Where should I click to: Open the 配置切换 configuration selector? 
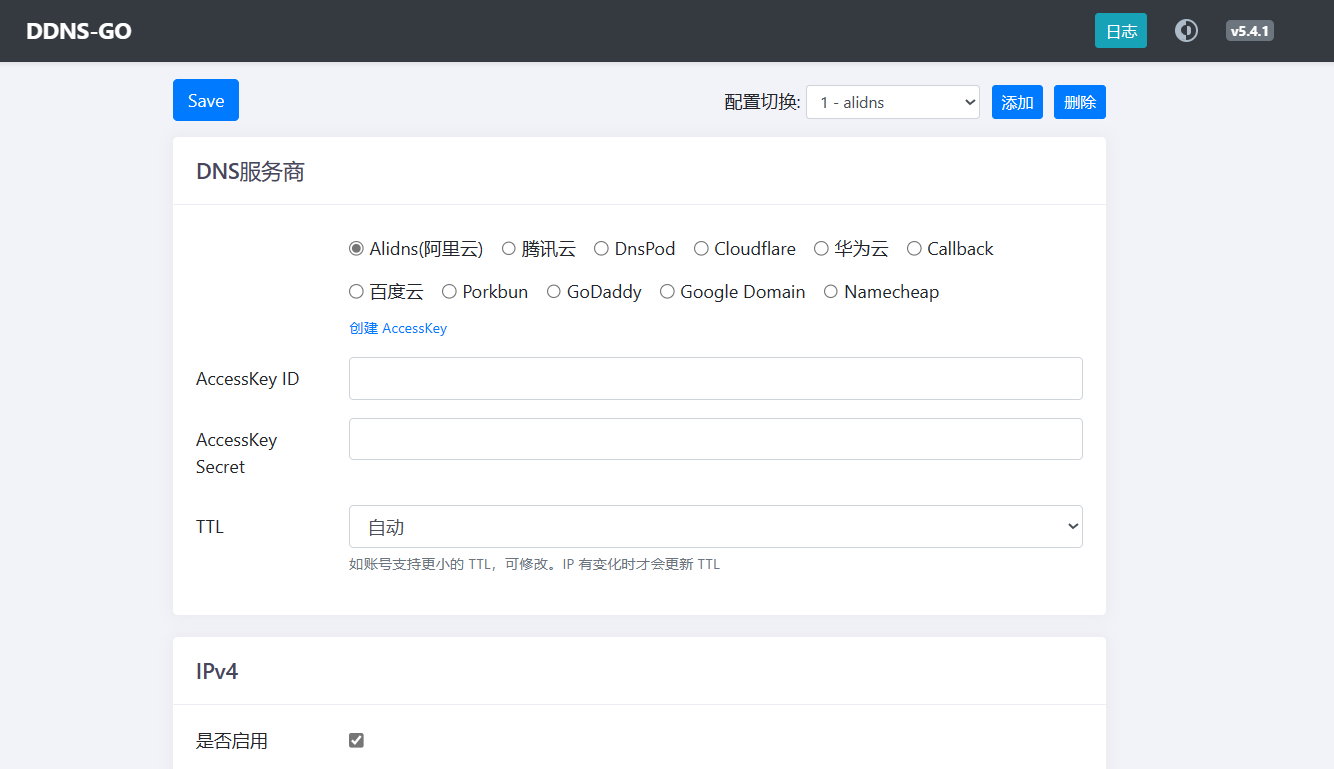tap(892, 101)
